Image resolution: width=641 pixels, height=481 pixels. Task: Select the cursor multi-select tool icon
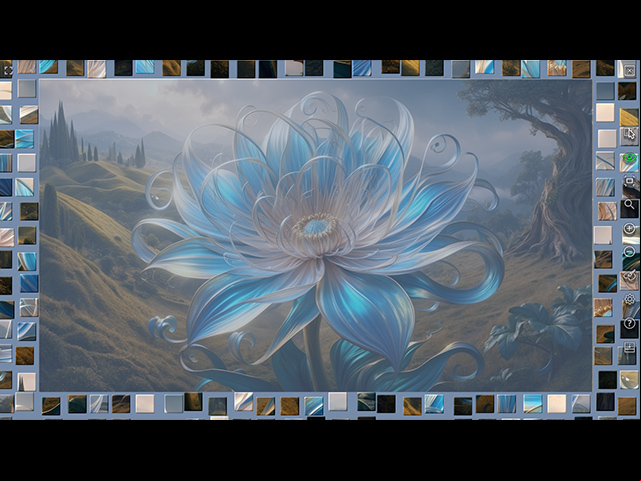630,134
